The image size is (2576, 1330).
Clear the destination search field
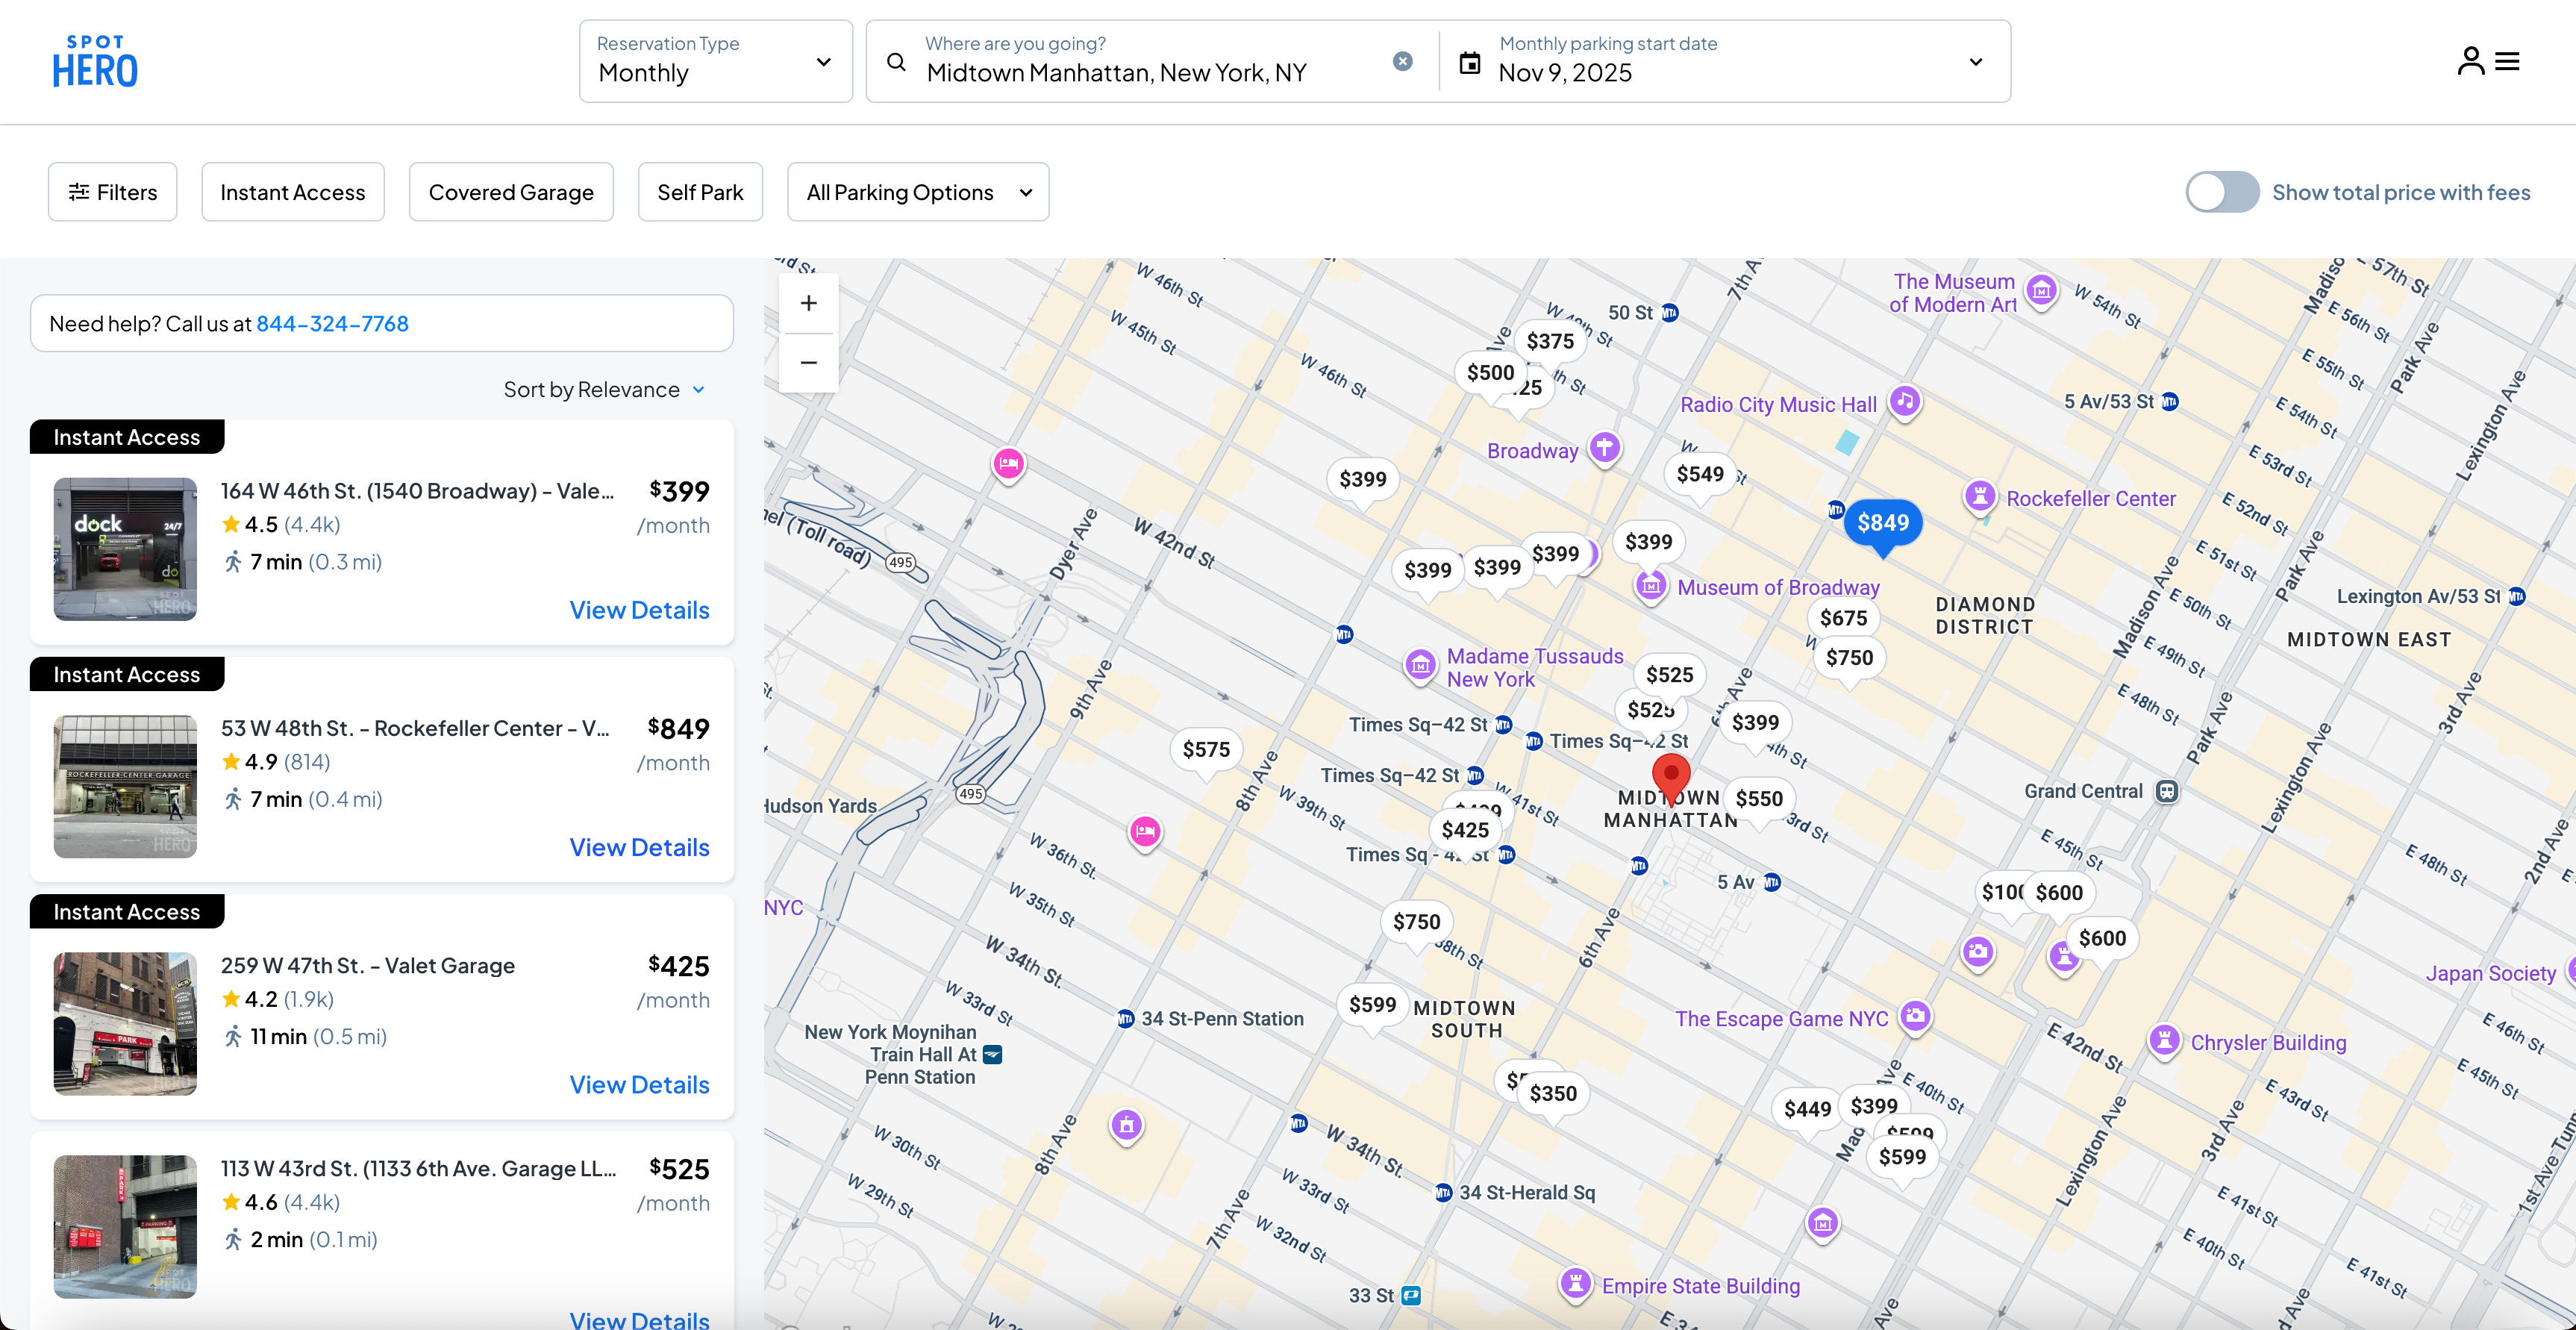click(1402, 61)
